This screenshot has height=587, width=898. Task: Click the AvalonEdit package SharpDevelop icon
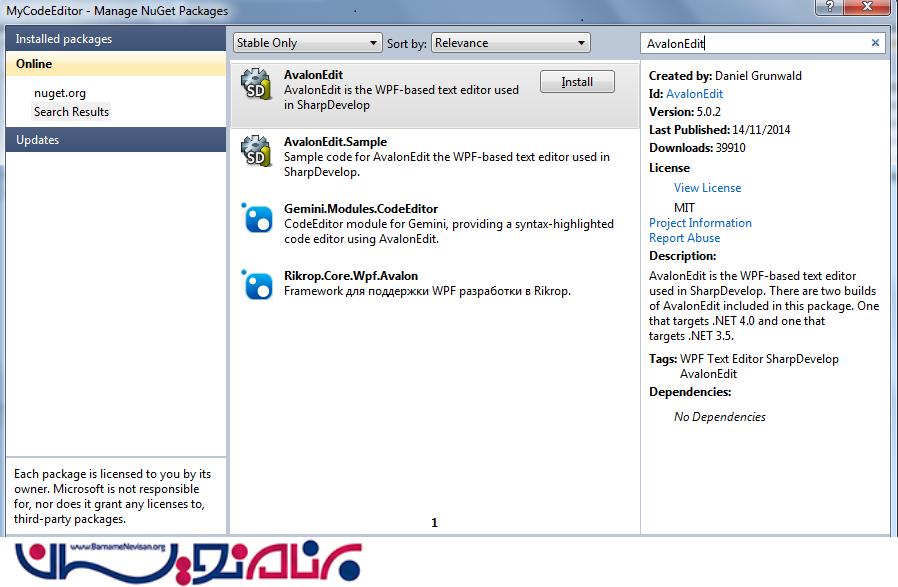pyautogui.click(x=255, y=84)
